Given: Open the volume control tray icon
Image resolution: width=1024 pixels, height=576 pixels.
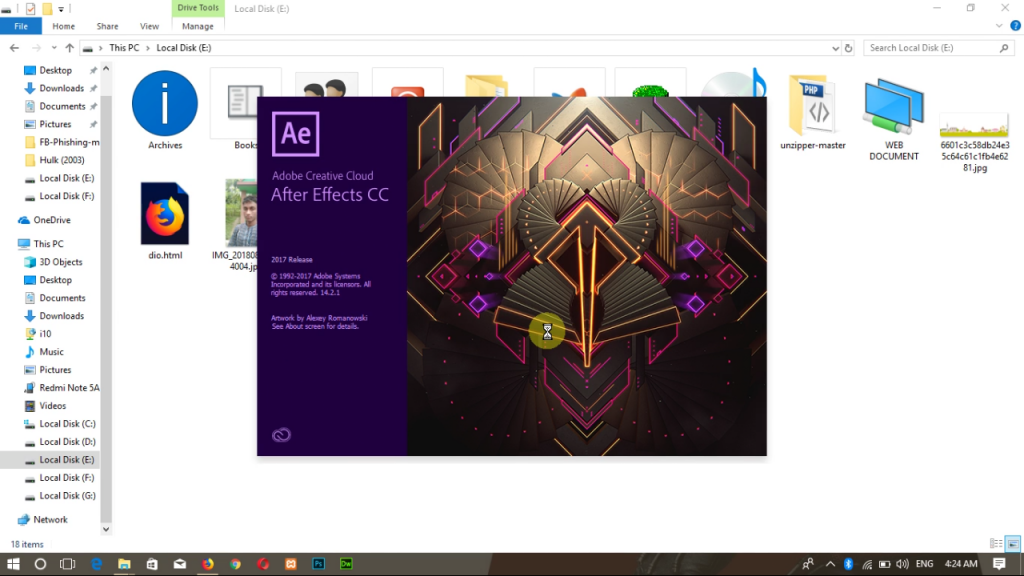Looking at the screenshot, I should (903, 564).
